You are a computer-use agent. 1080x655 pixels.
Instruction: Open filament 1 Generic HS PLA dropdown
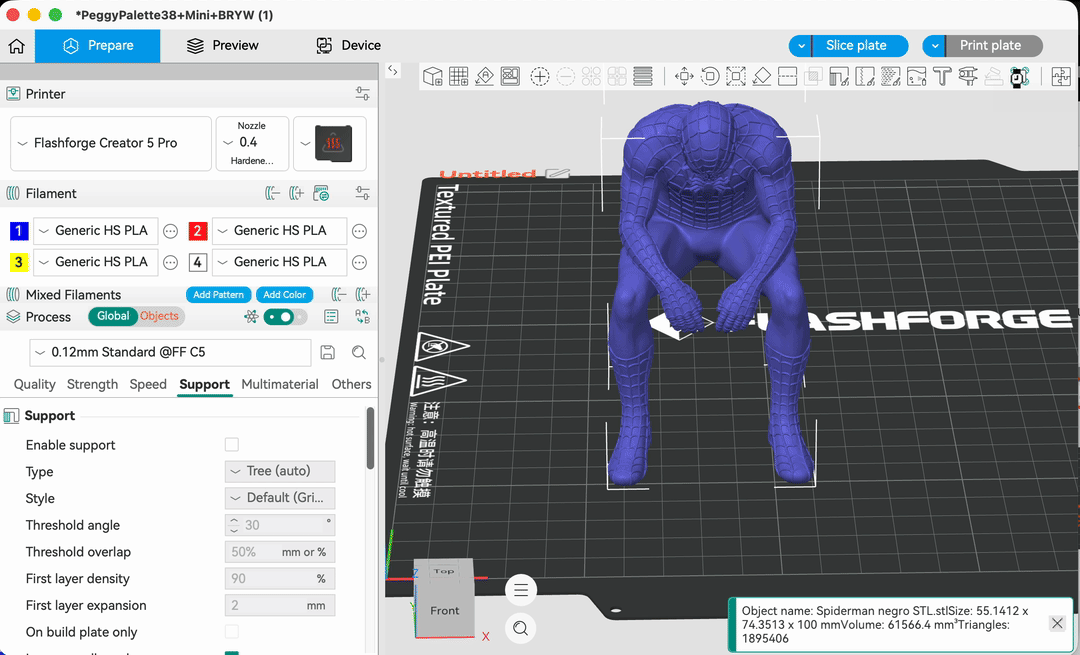tap(96, 231)
